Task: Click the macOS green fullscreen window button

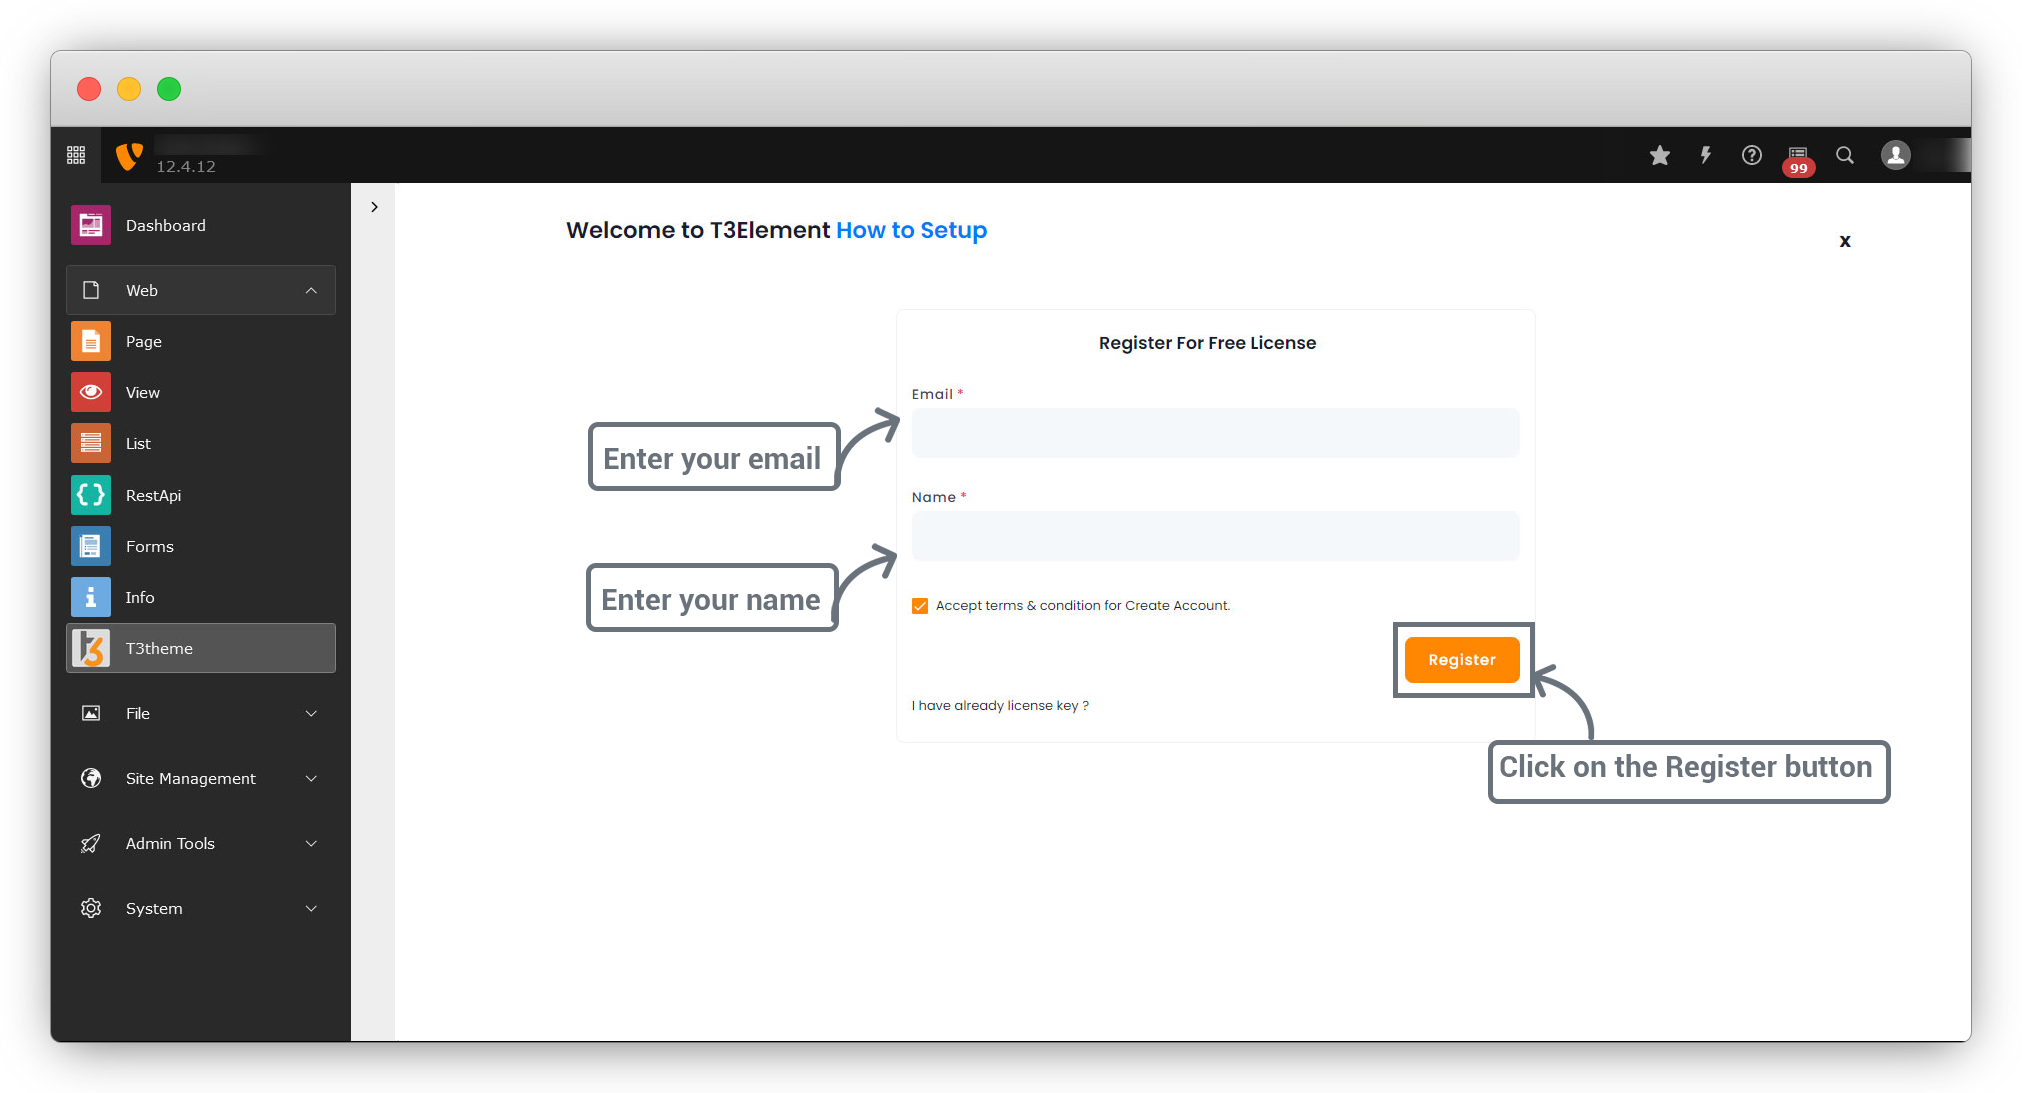Action: pos(169,89)
